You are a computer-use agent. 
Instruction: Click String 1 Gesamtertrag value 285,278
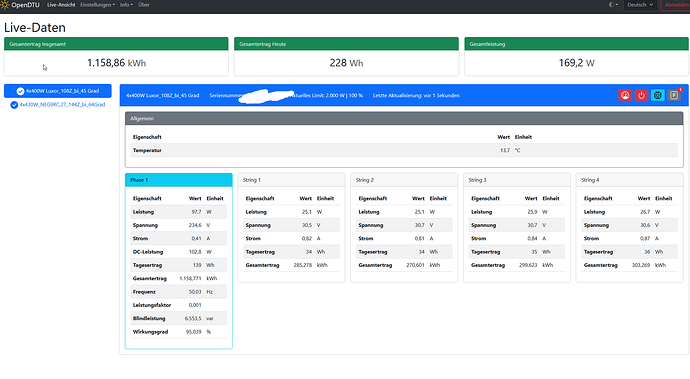pyautogui.click(x=303, y=265)
